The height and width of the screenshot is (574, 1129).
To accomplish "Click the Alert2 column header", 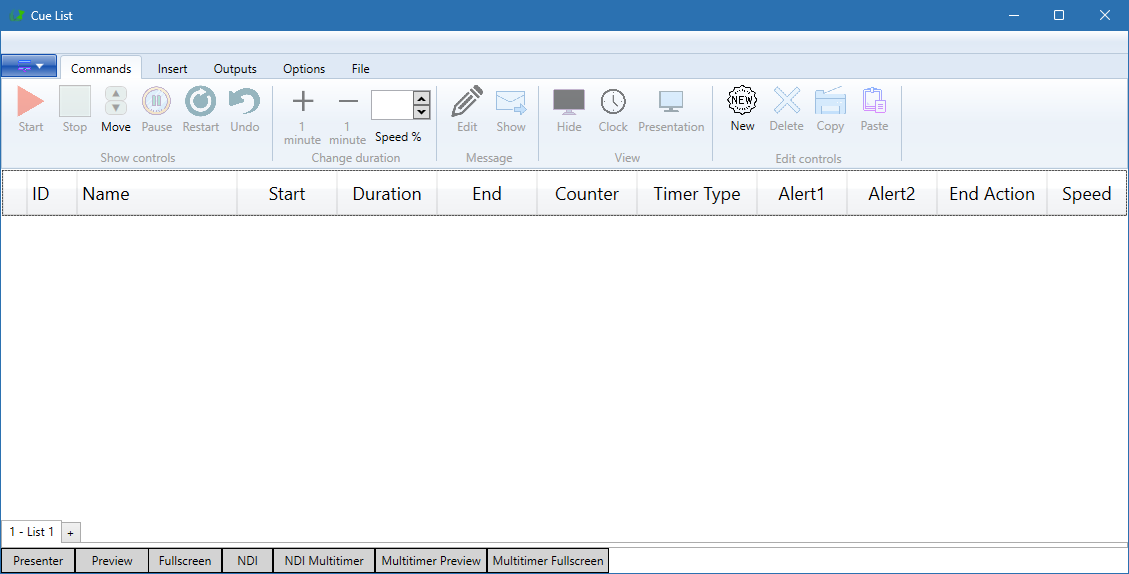I will [x=891, y=193].
